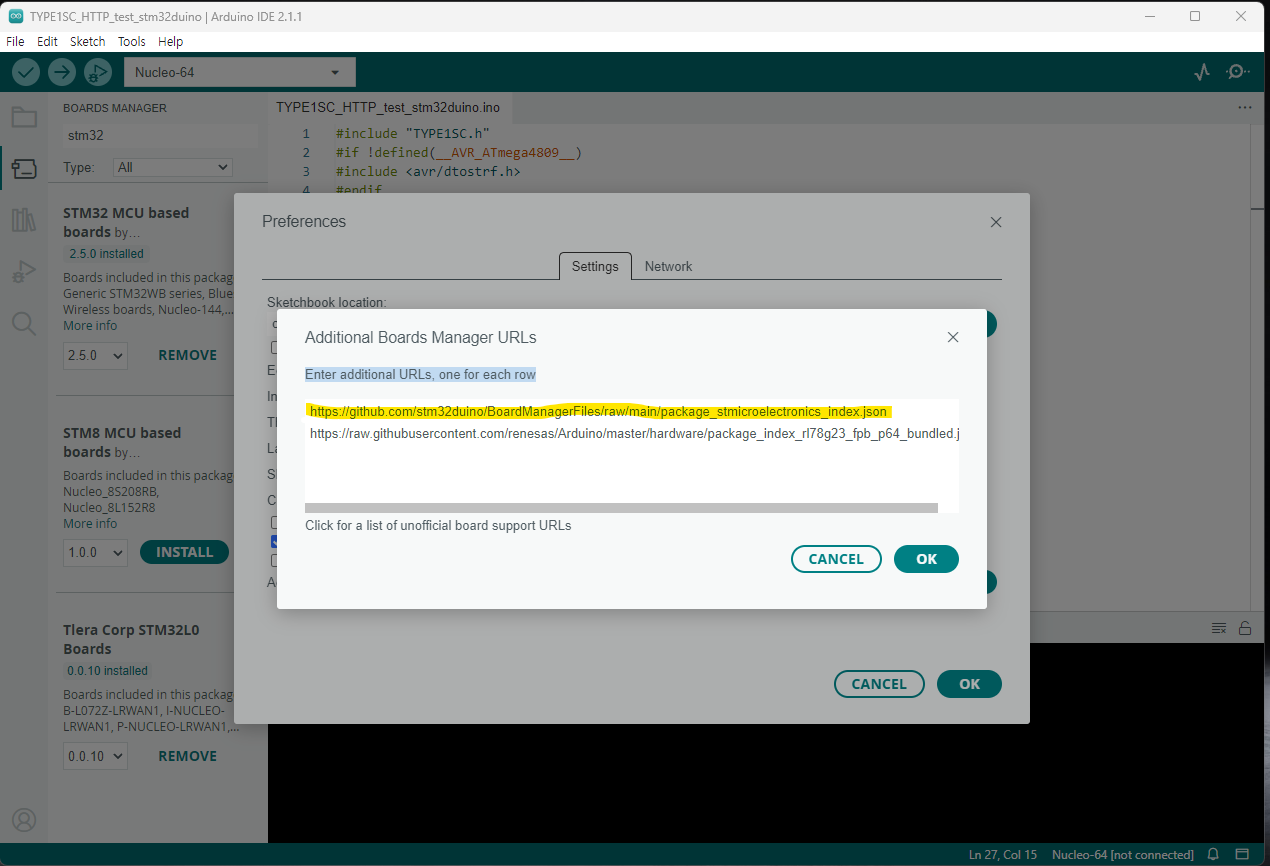
Task: Switch to the Network tab in Preferences
Action: [x=668, y=266]
